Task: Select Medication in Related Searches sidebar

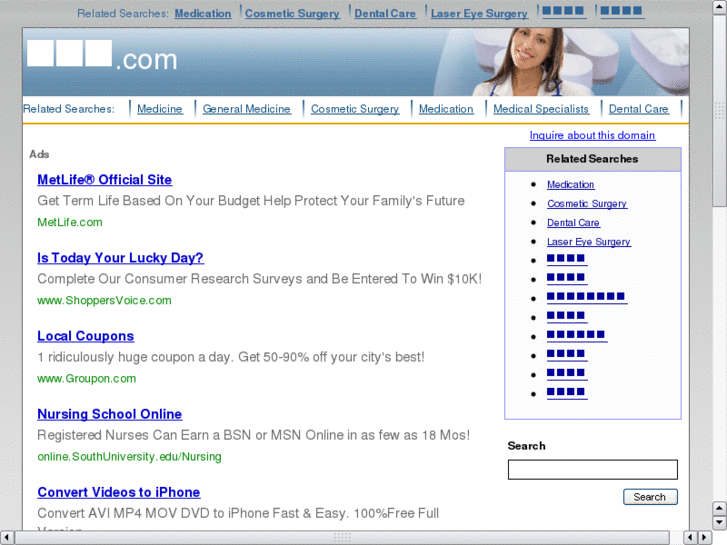Action: (570, 185)
